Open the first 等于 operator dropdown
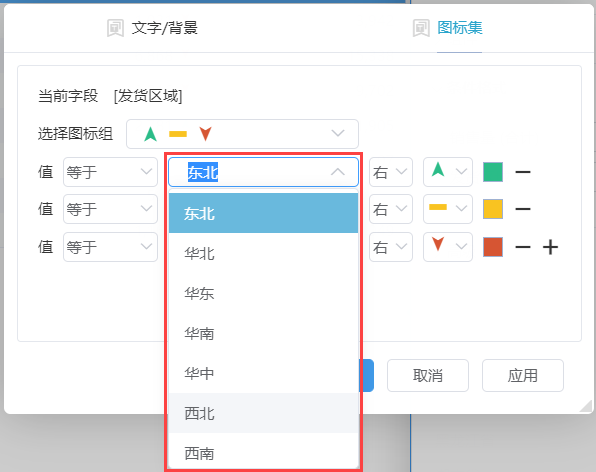Image resolution: width=596 pixels, height=472 pixels. coord(110,172)
